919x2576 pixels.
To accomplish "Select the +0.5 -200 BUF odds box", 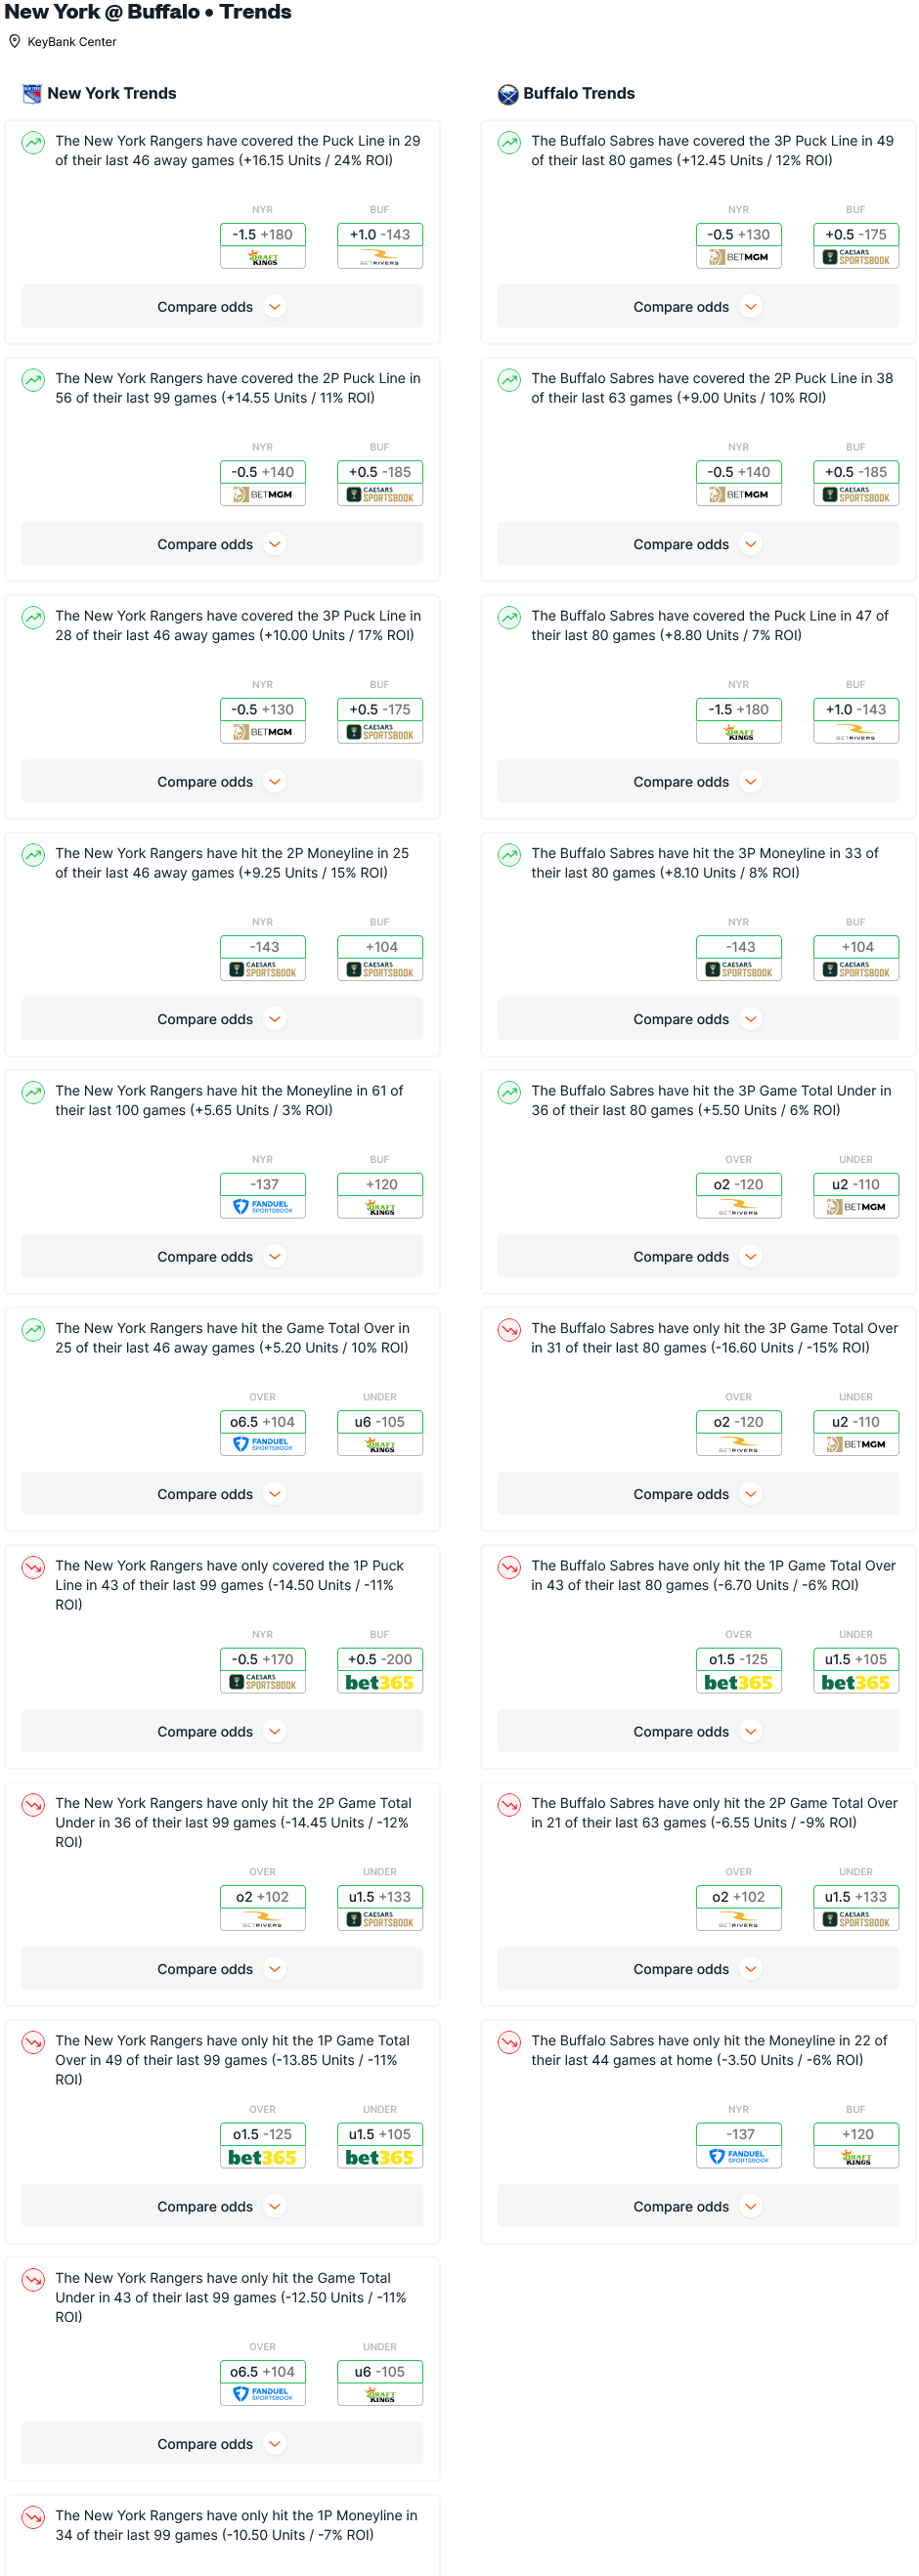I will tap(379, 1660).
